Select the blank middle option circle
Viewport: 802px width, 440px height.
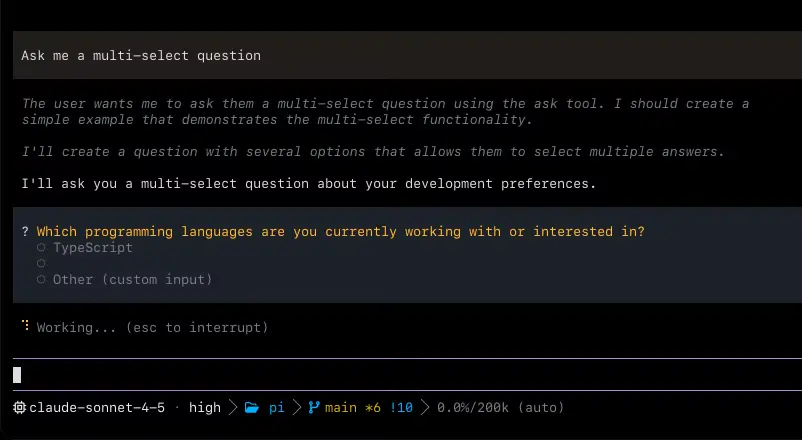coord(41,263)
